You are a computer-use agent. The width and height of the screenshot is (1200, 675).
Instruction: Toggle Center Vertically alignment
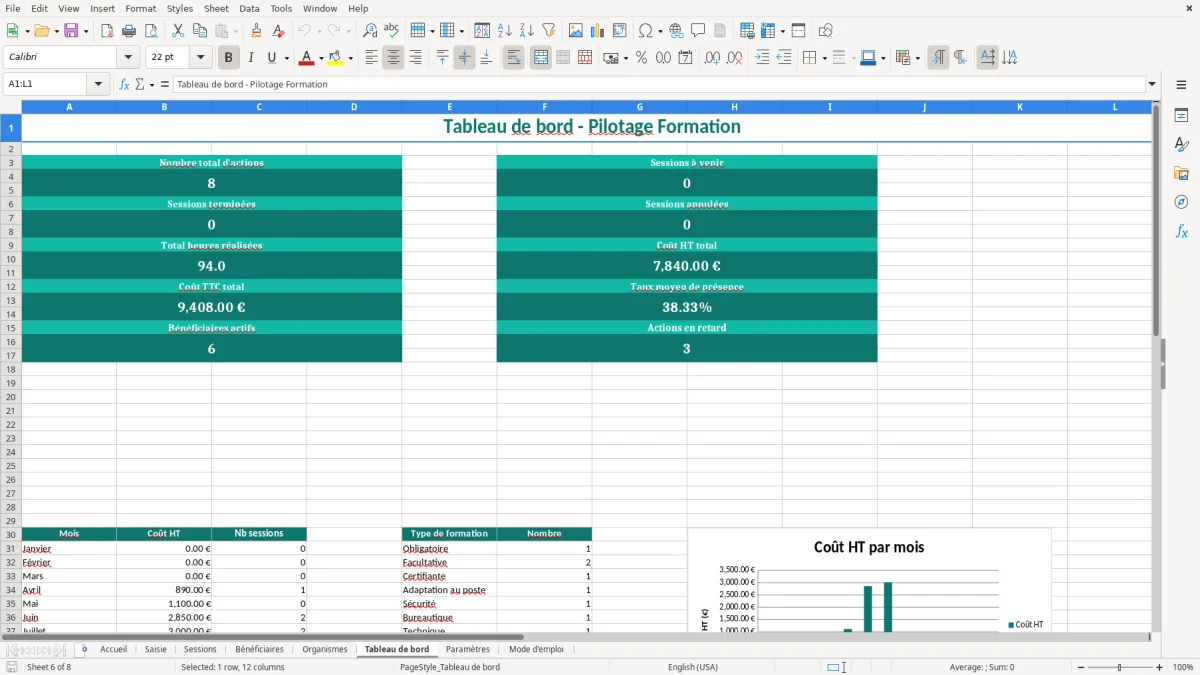coord(464,58)
